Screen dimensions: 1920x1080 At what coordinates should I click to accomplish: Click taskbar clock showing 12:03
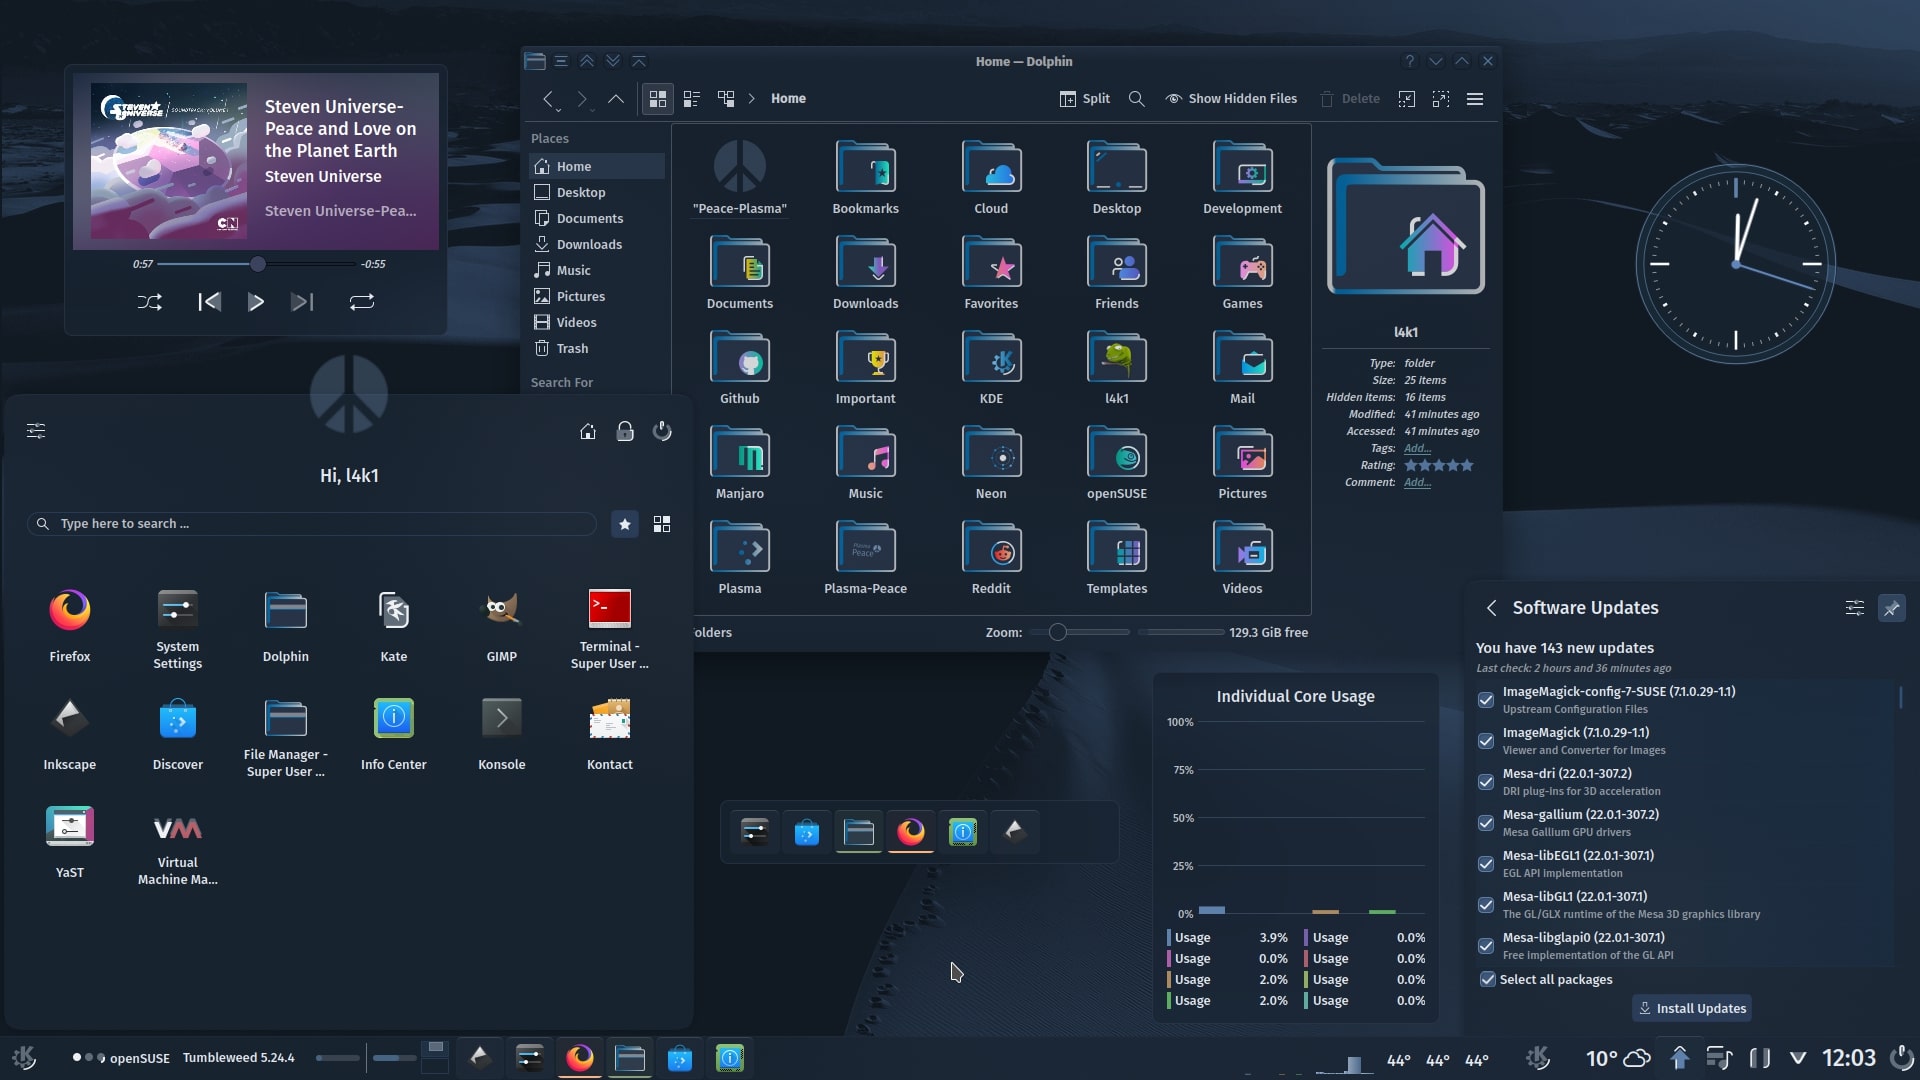pyautogui.click(x=1848, y=1058)
